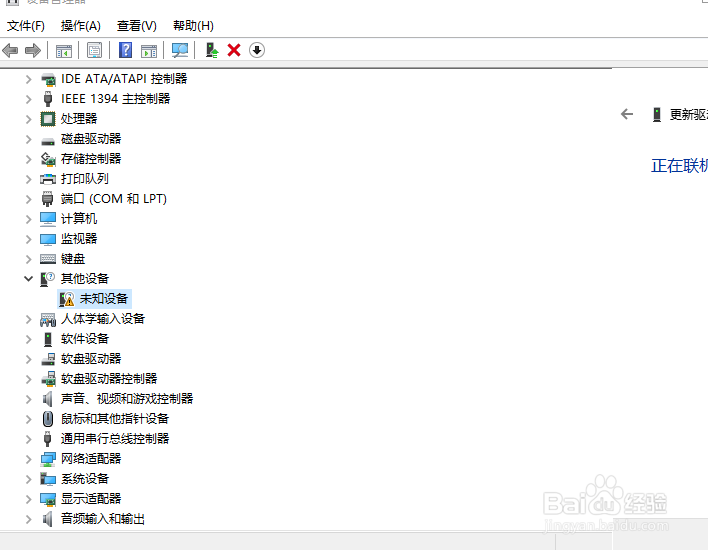708x550 pixels.
Task: Expand the 存储控制器 category
Action: tap(28, 159)
